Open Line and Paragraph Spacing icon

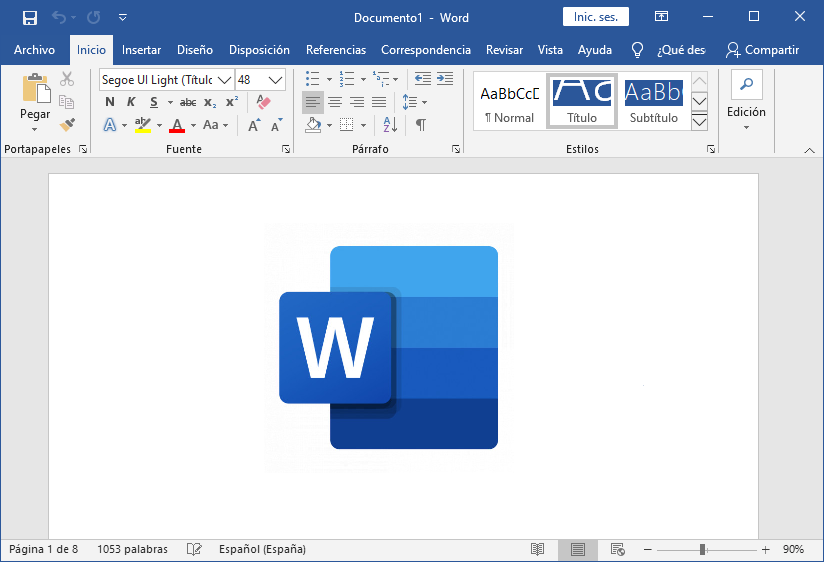pos(409,102)
